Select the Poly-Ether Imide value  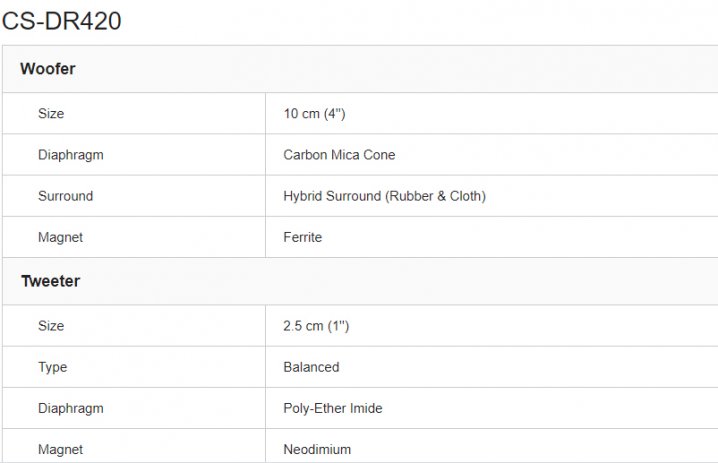pyautogui.click(x=332, y=408)
